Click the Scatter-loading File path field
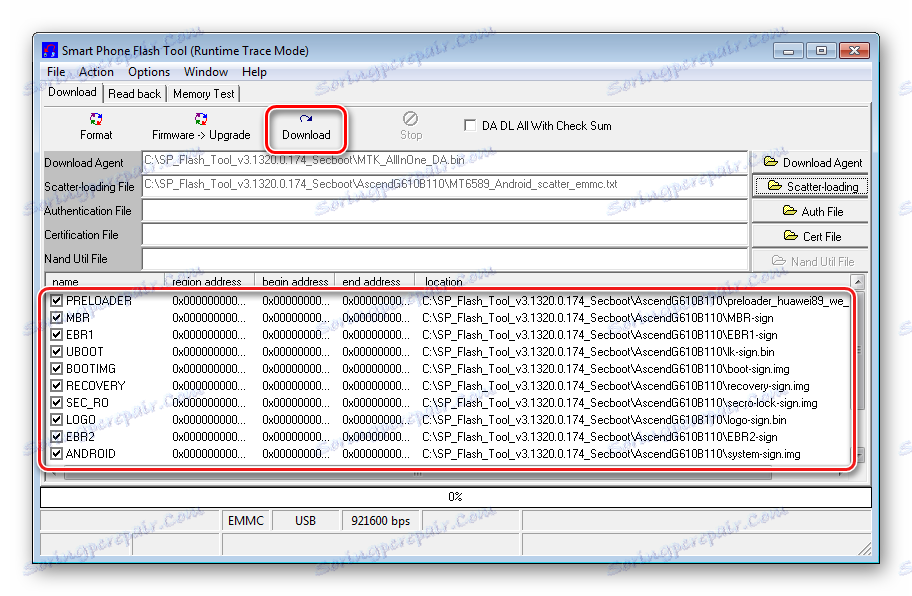The height and width of the screenshot is (596, 912). (x=444, y=185)
